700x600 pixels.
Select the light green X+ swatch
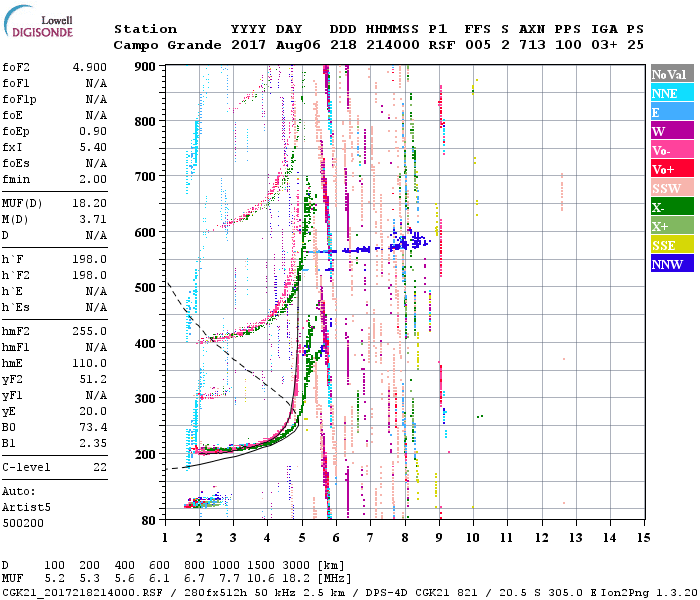(x=672, y=225)
